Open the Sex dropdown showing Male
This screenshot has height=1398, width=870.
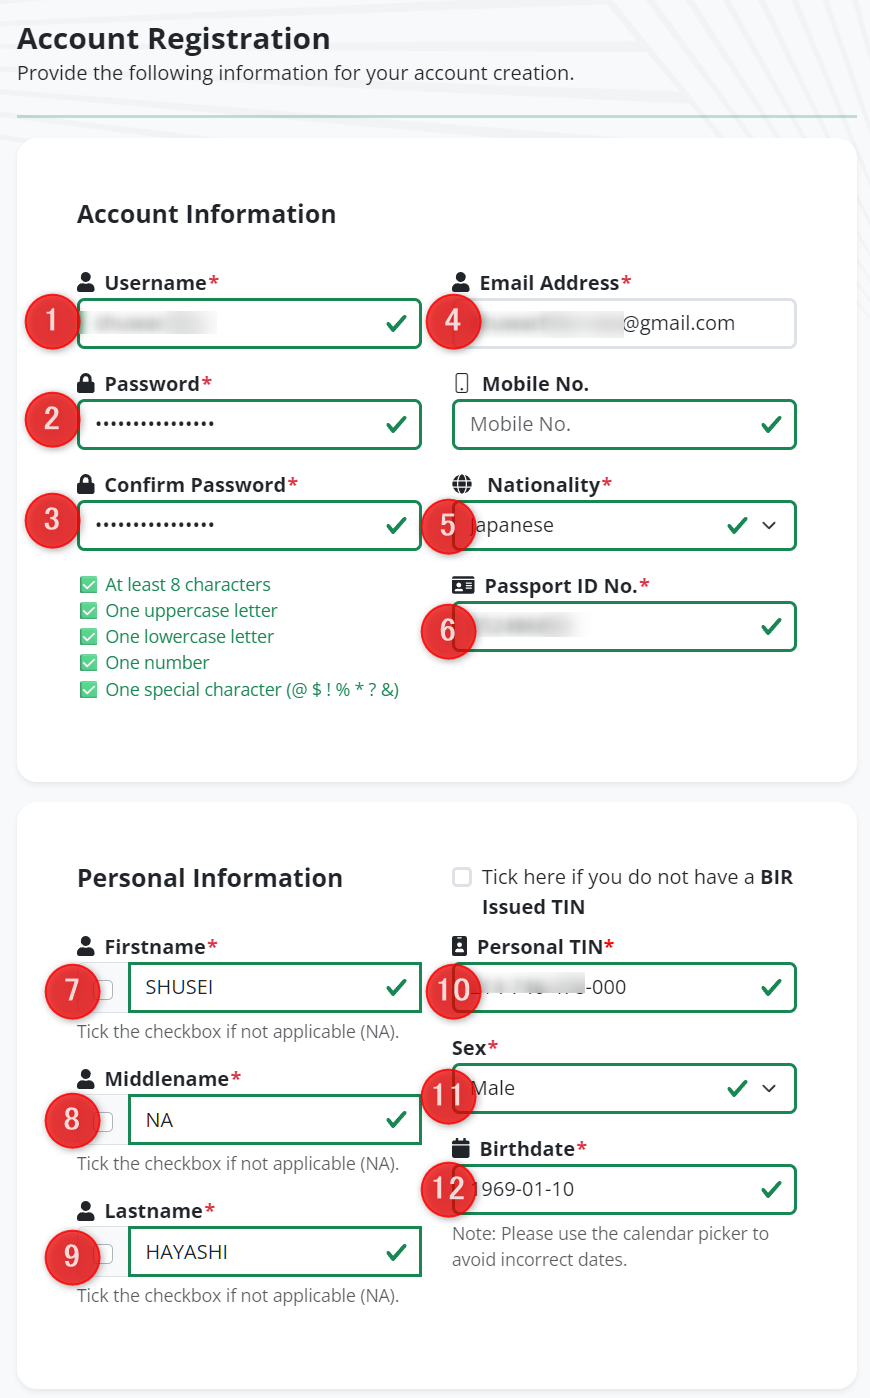[624, 1088]
